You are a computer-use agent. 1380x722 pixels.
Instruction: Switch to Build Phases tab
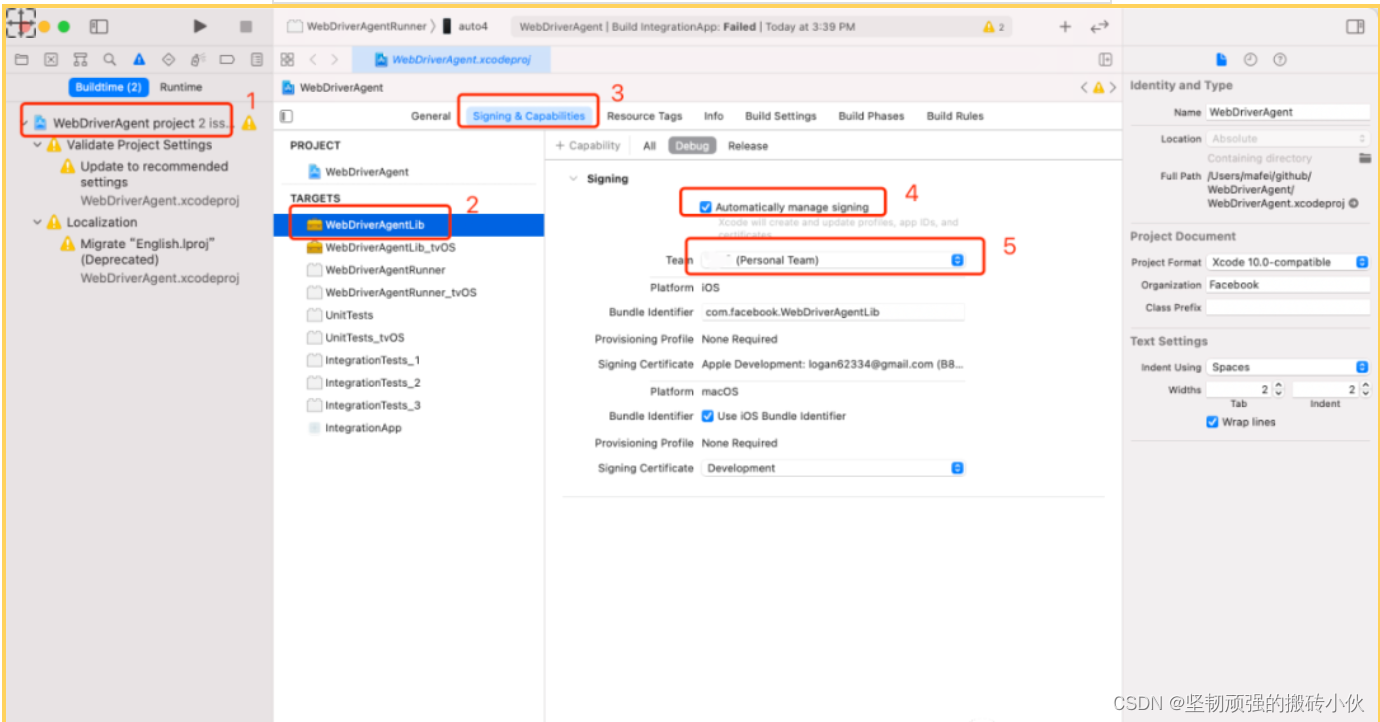(871, 116)
